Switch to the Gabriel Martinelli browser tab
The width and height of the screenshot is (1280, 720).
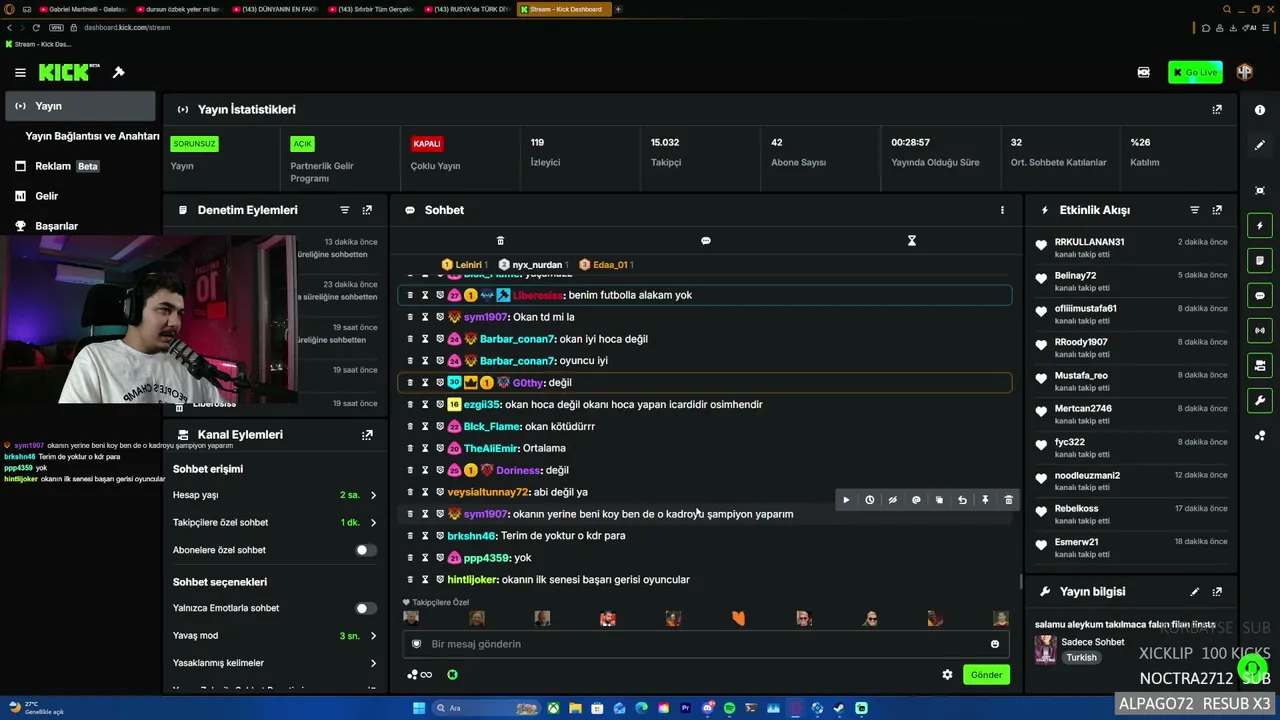84,9
